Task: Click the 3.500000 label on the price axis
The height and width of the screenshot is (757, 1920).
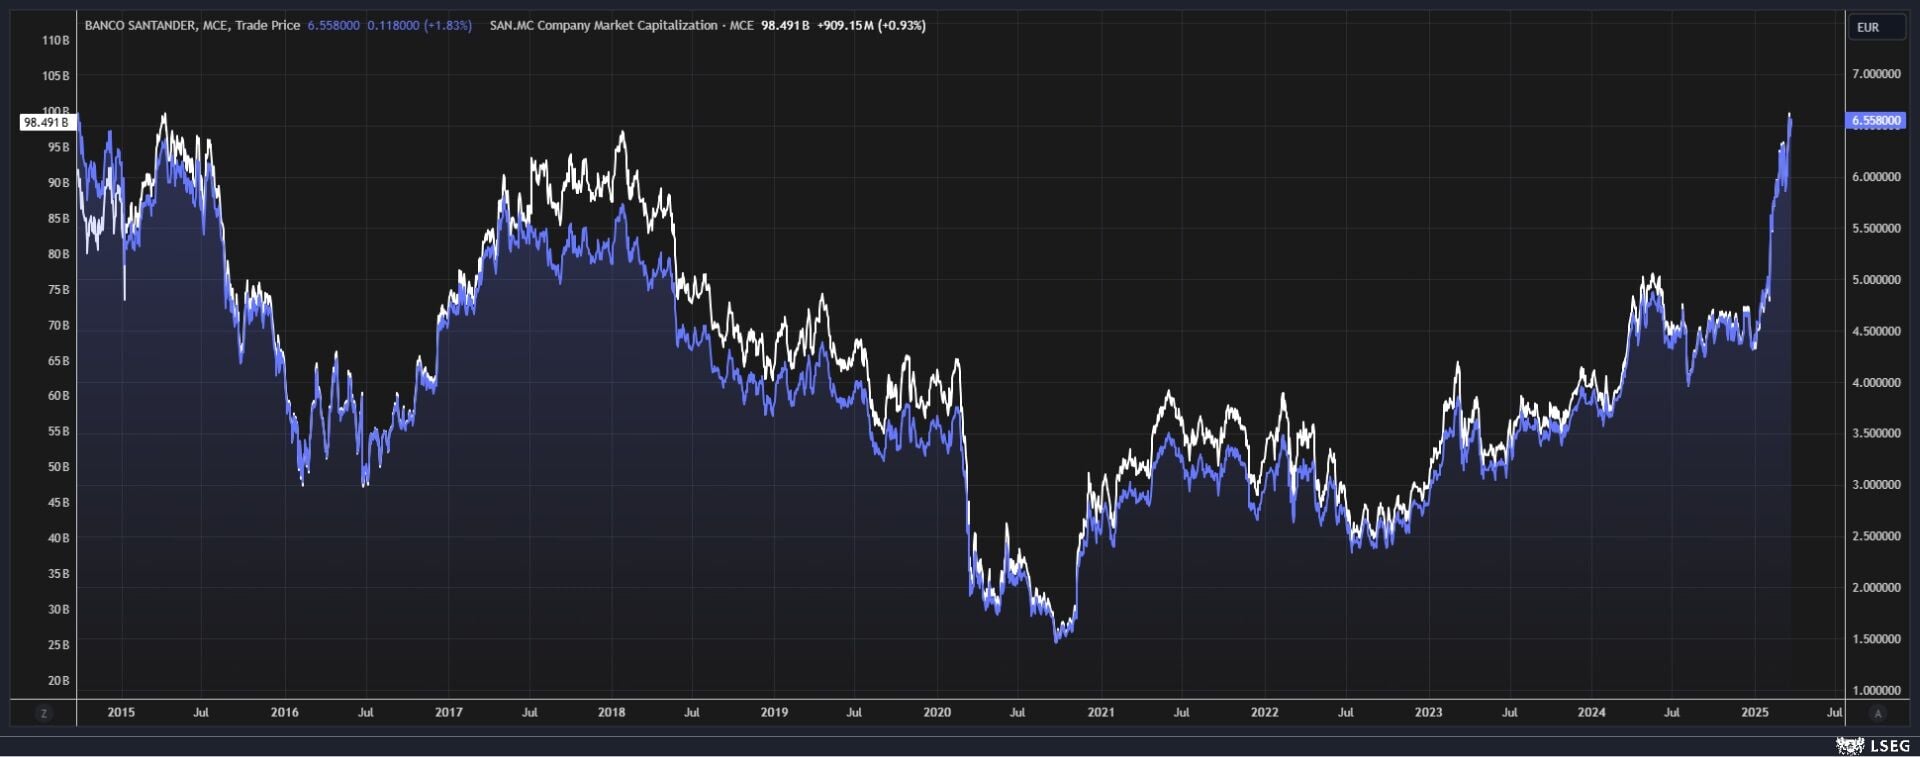Action: coord(1876,434)
